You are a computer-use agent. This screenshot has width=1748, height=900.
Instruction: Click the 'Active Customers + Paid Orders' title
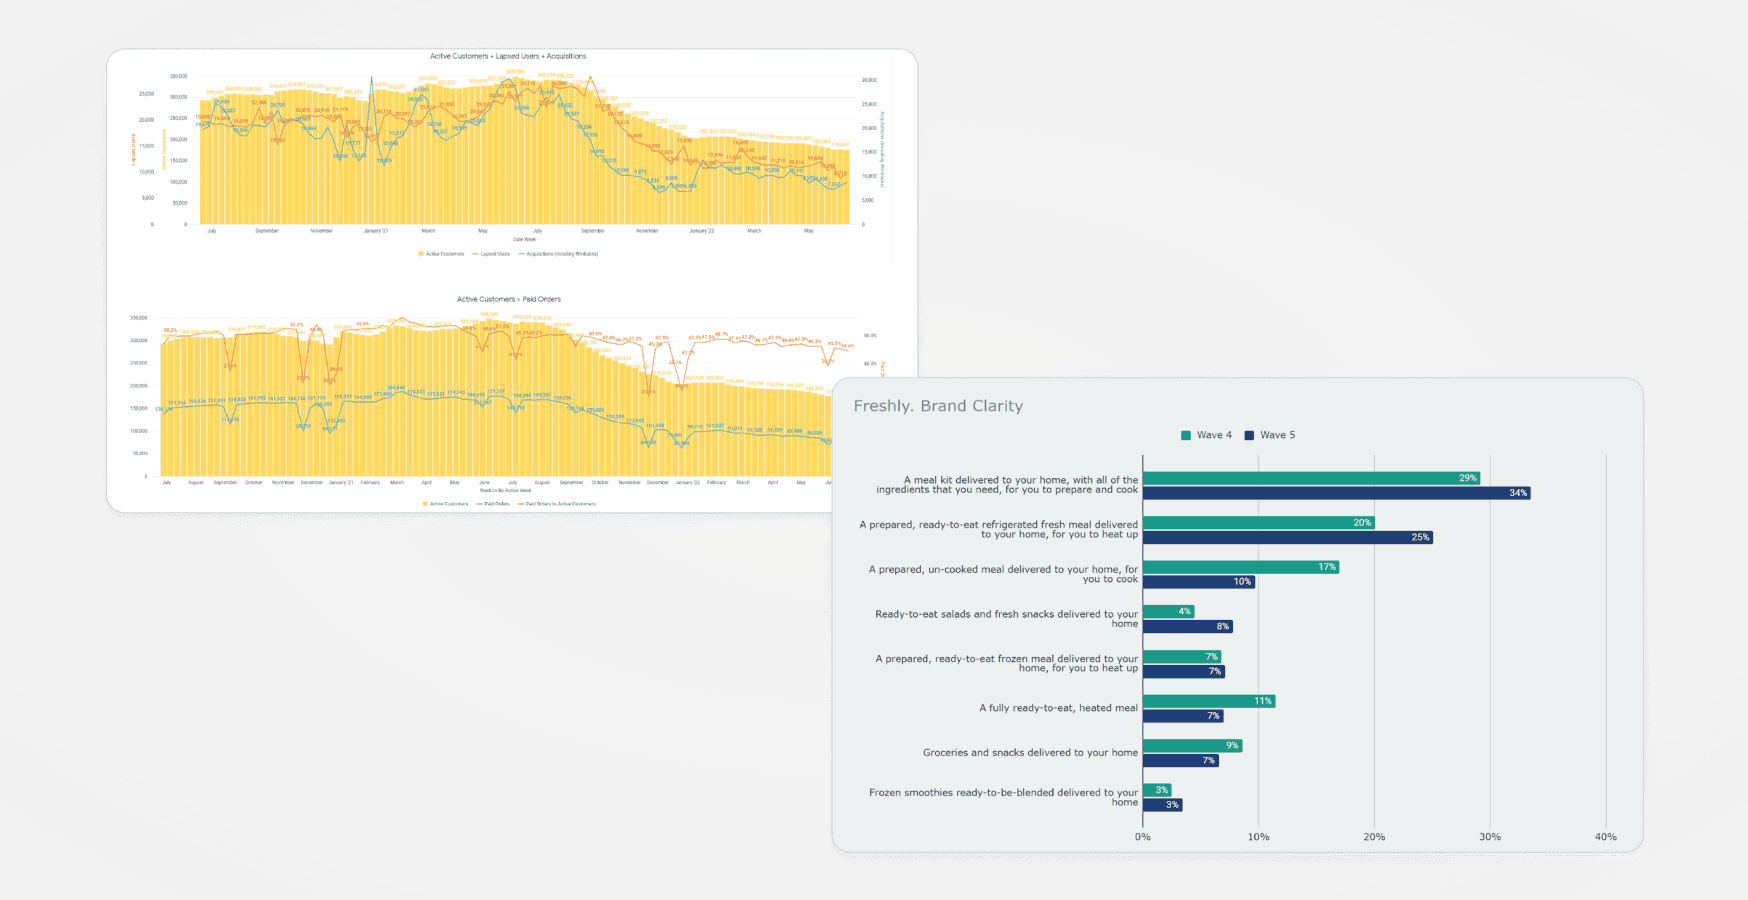[509, 299]
